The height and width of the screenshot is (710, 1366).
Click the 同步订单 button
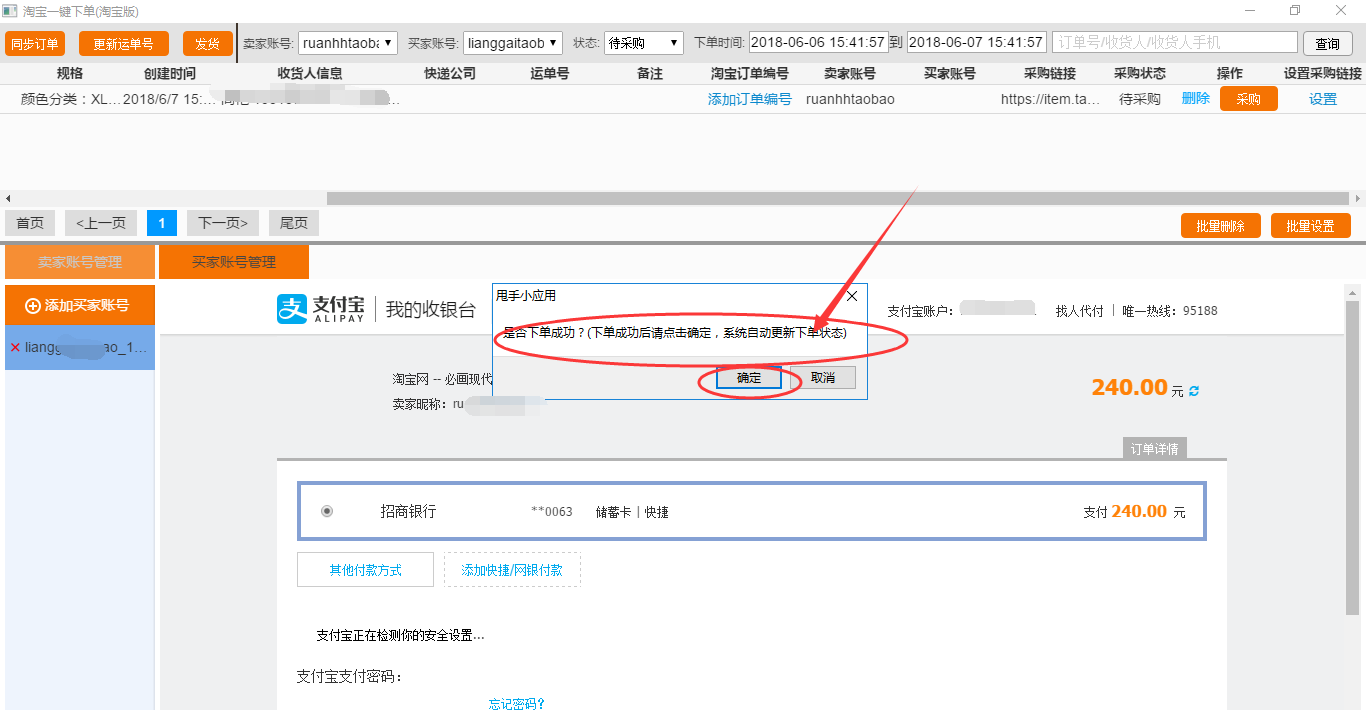point(35,44)
